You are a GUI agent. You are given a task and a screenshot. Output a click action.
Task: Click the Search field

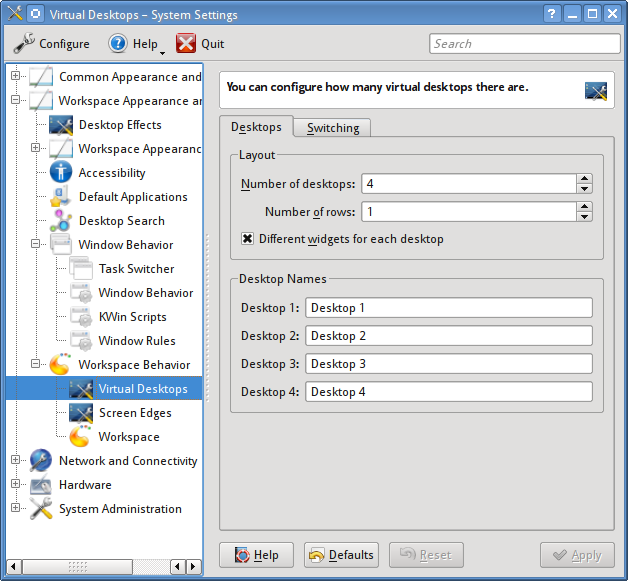[525, 43]
